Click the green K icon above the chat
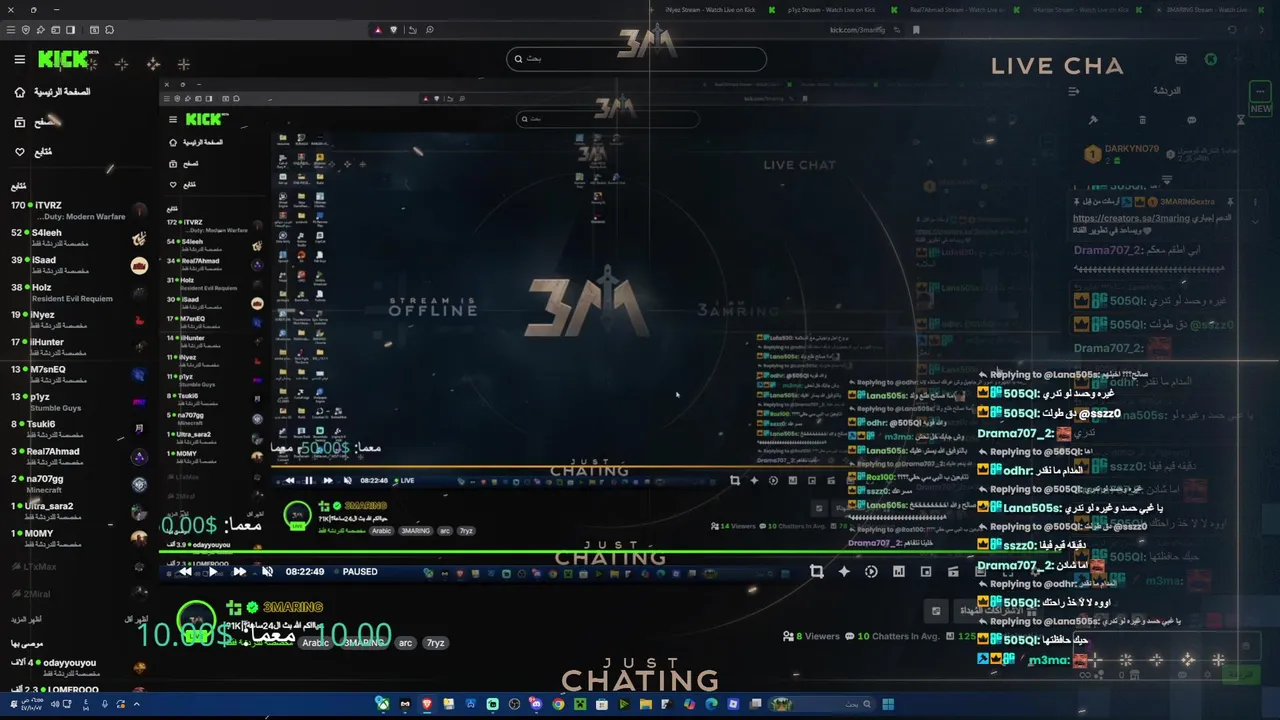 1211,59
